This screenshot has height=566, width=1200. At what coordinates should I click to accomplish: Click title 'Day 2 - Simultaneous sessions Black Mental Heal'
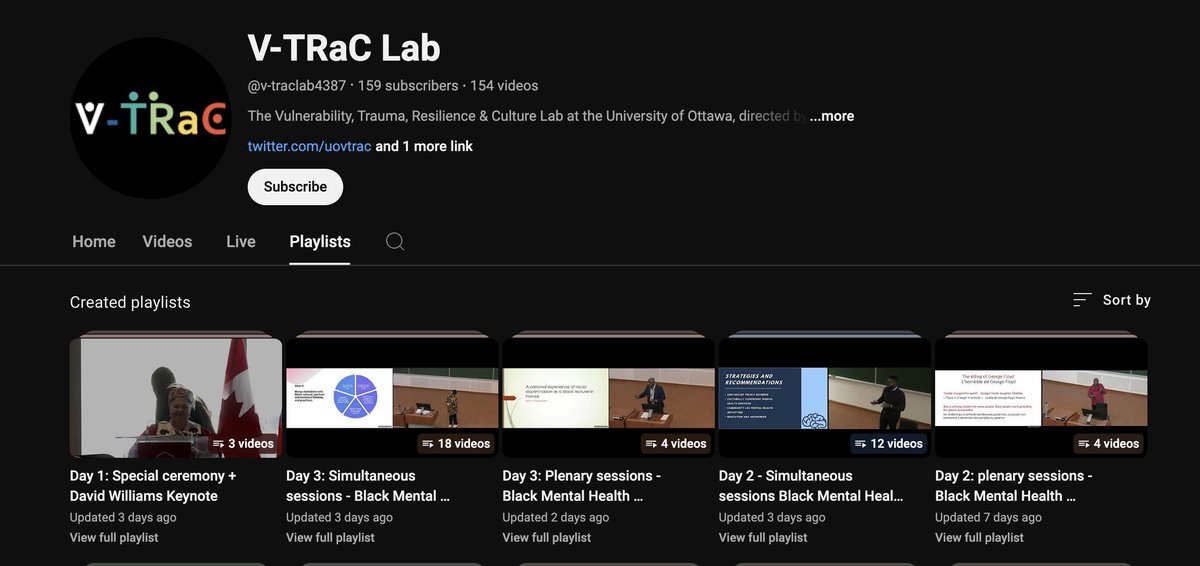click(811, 486)
